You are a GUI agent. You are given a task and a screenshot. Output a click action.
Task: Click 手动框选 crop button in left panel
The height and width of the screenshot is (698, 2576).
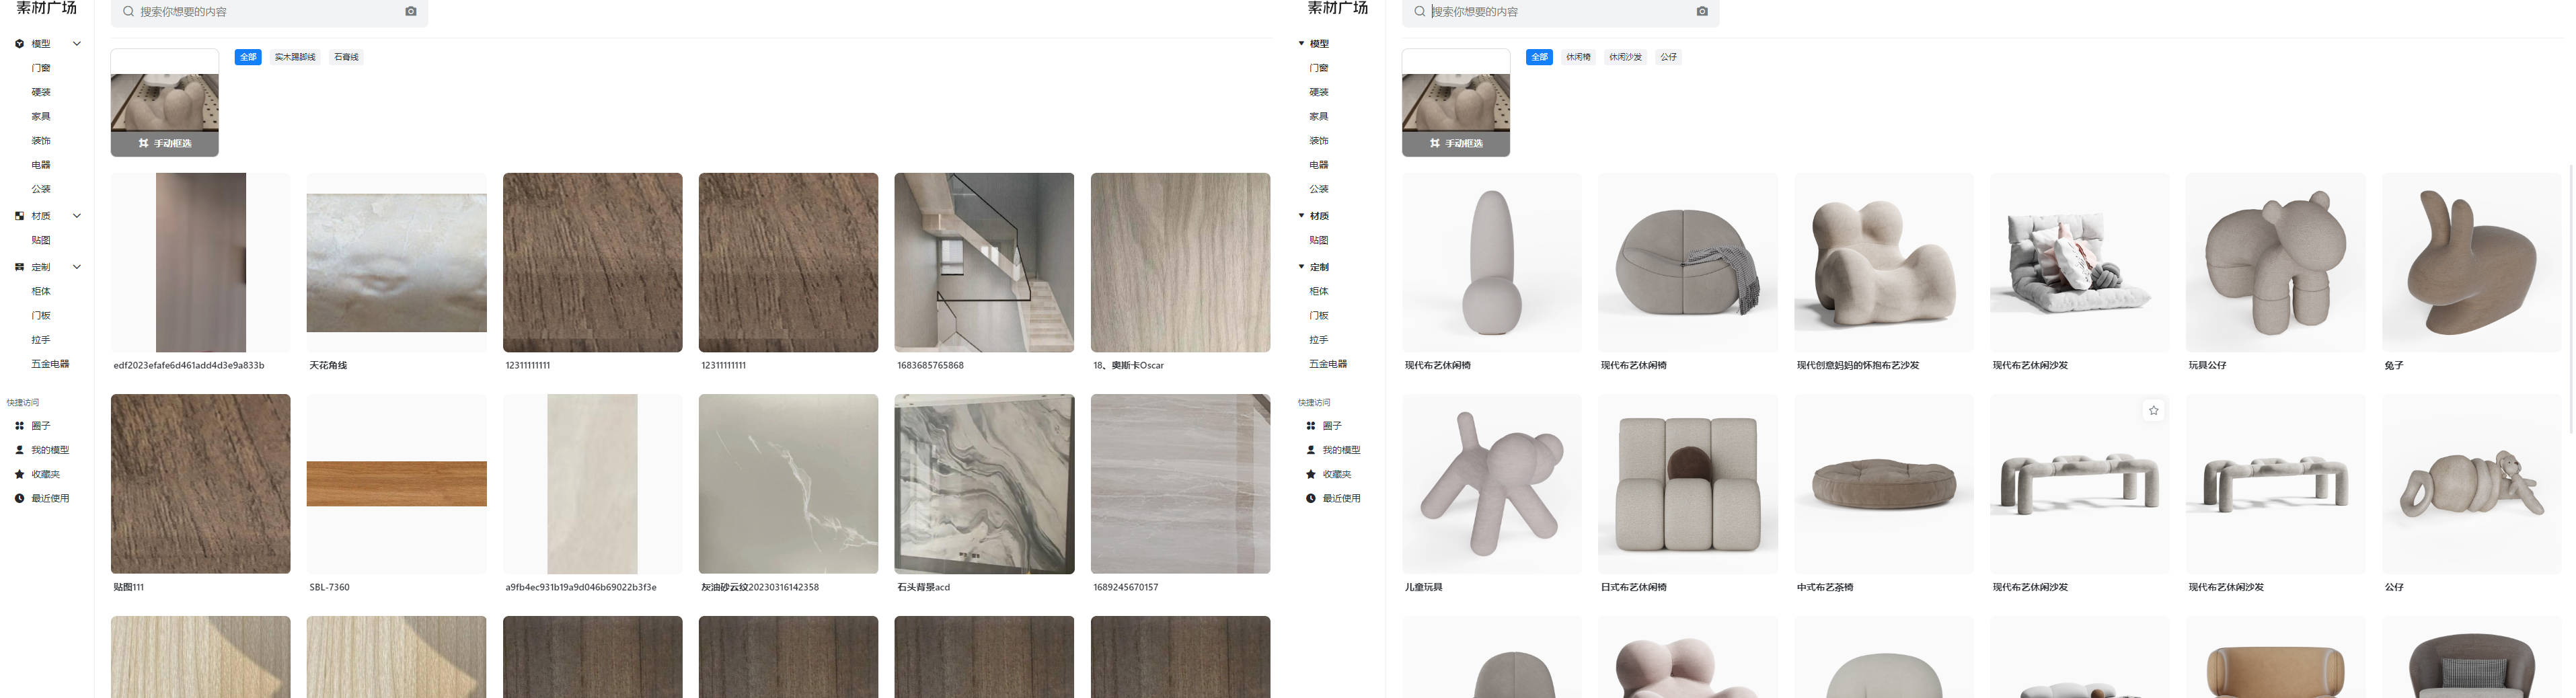click(165, 143)
